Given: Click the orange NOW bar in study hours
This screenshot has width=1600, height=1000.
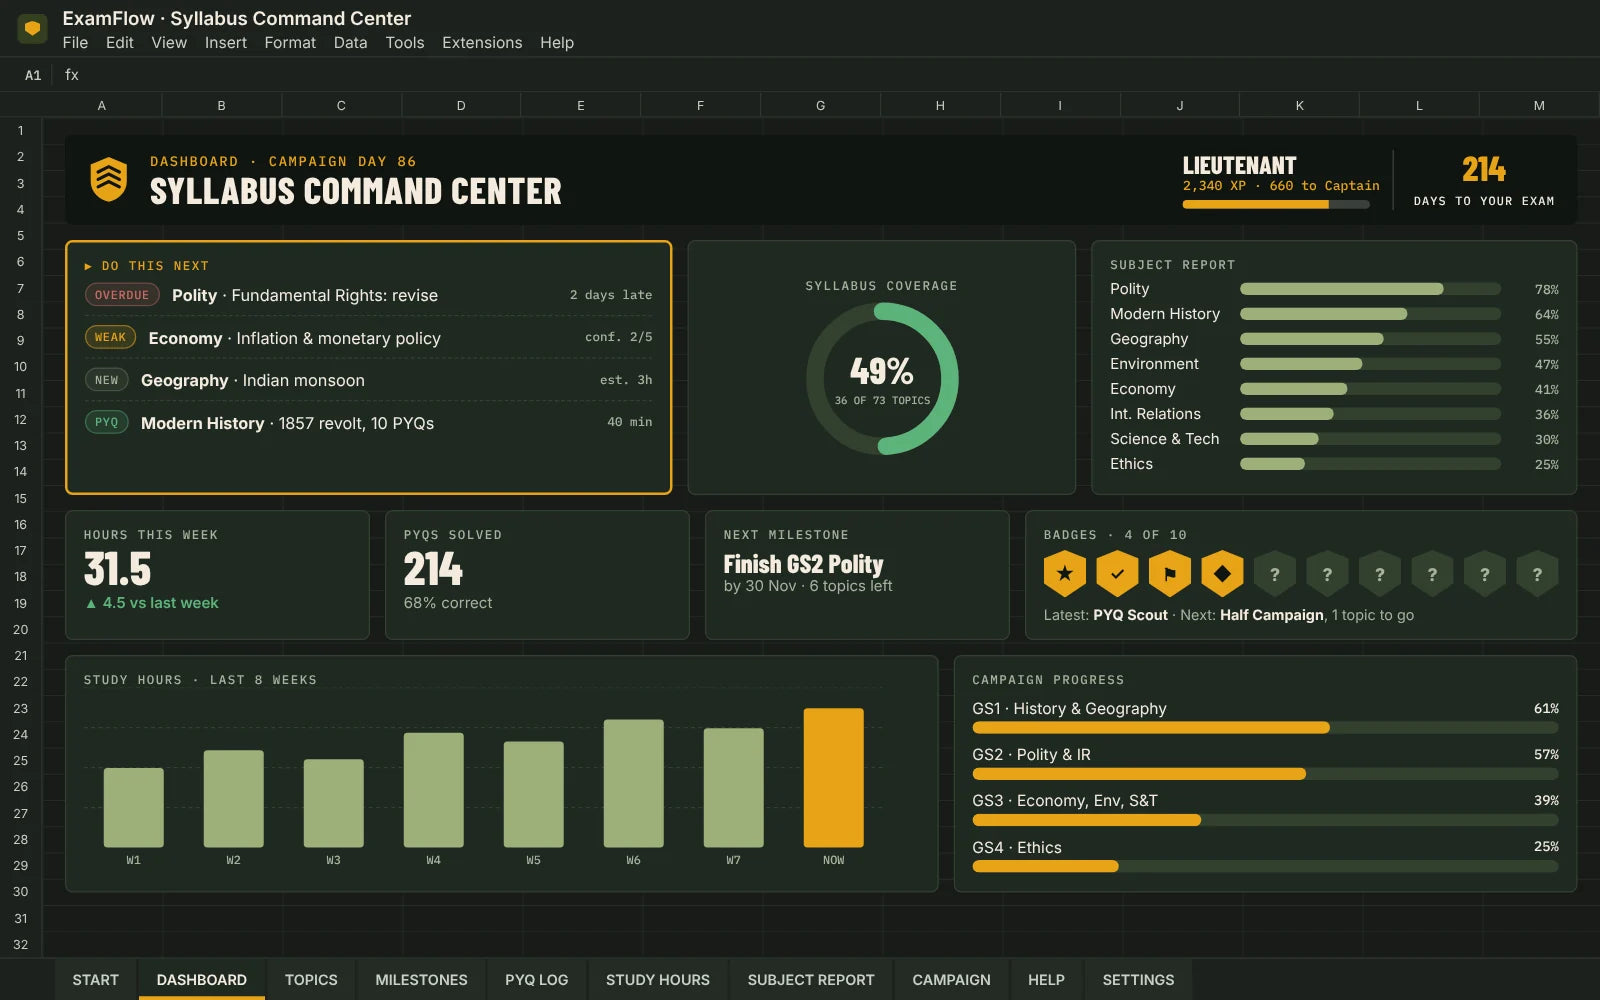Looking at the screenshot, I should point(833,778).
